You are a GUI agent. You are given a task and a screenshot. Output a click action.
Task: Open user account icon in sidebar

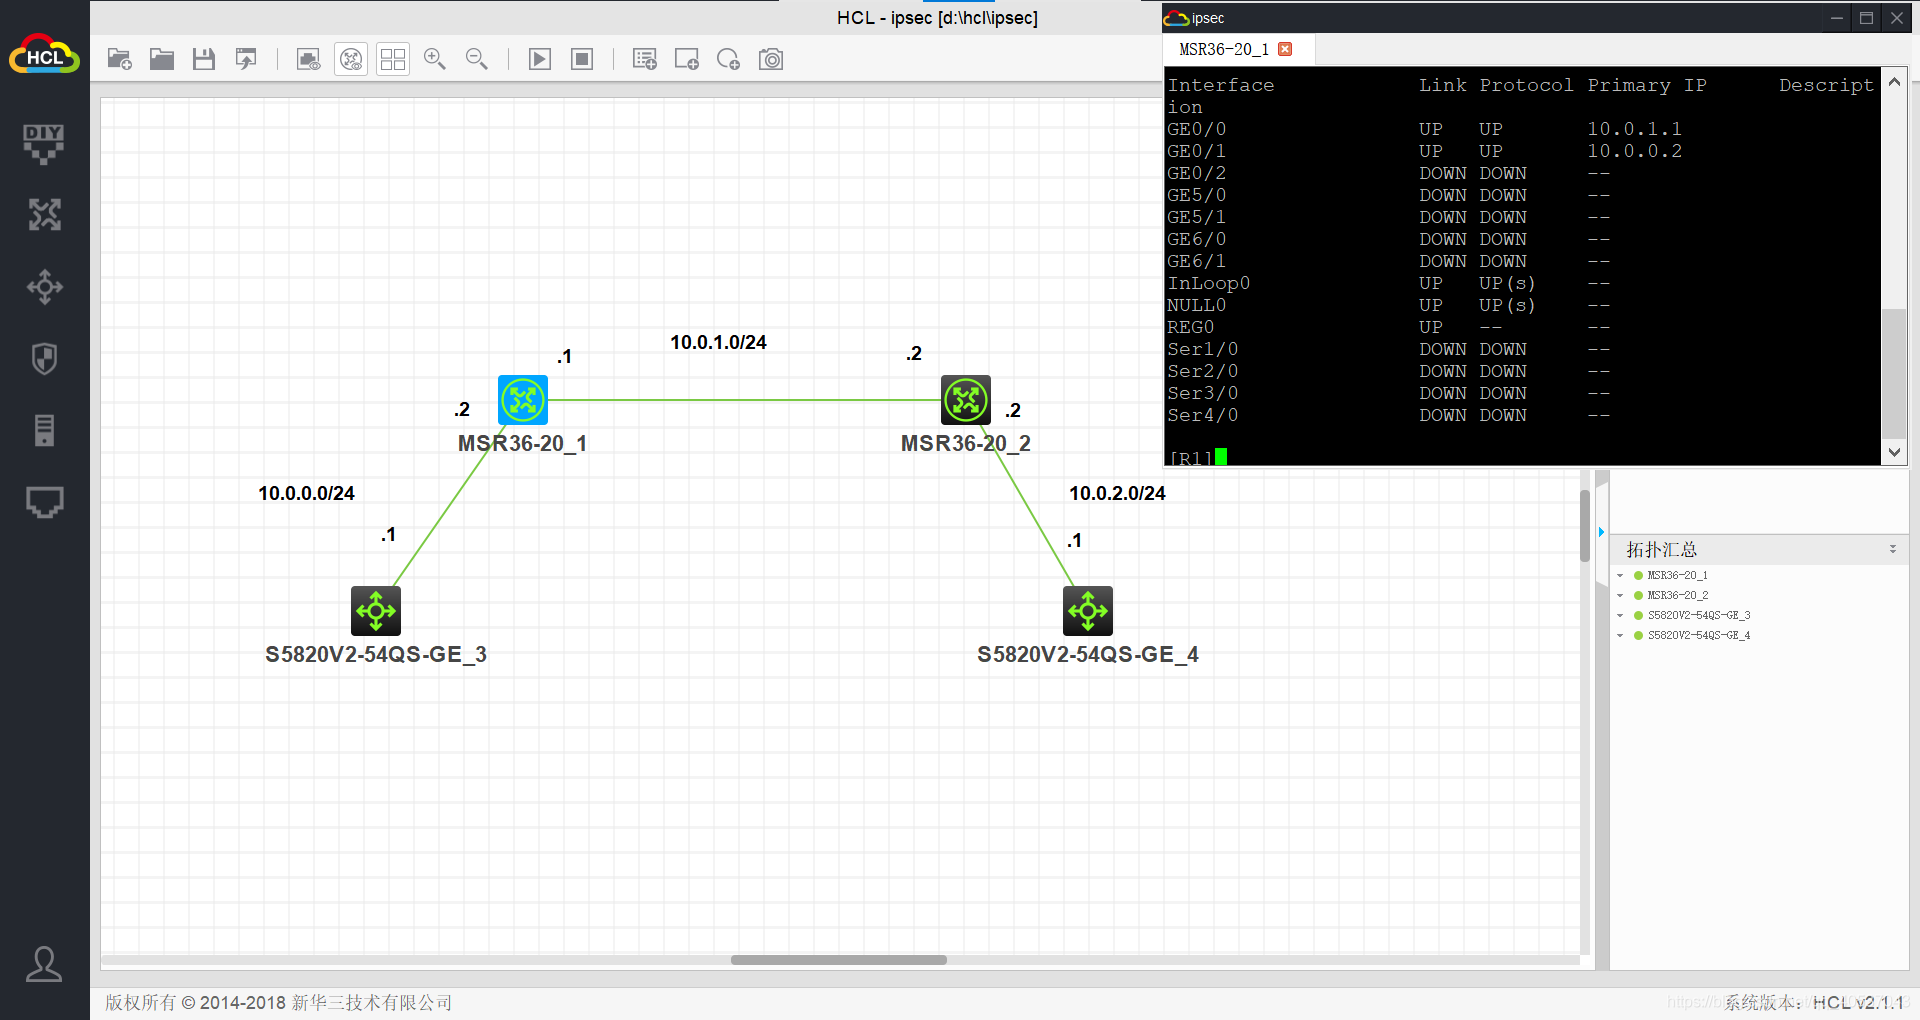point(44,964)
